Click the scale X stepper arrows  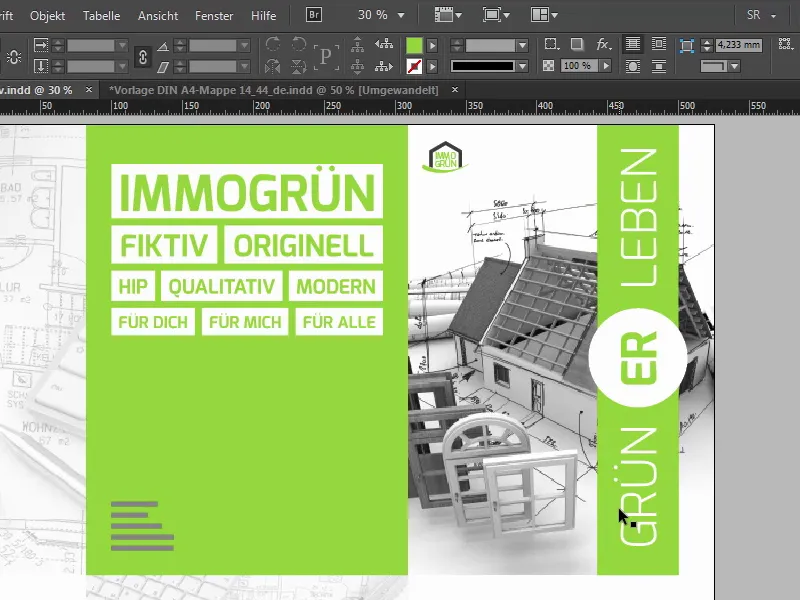pos(58,45)
